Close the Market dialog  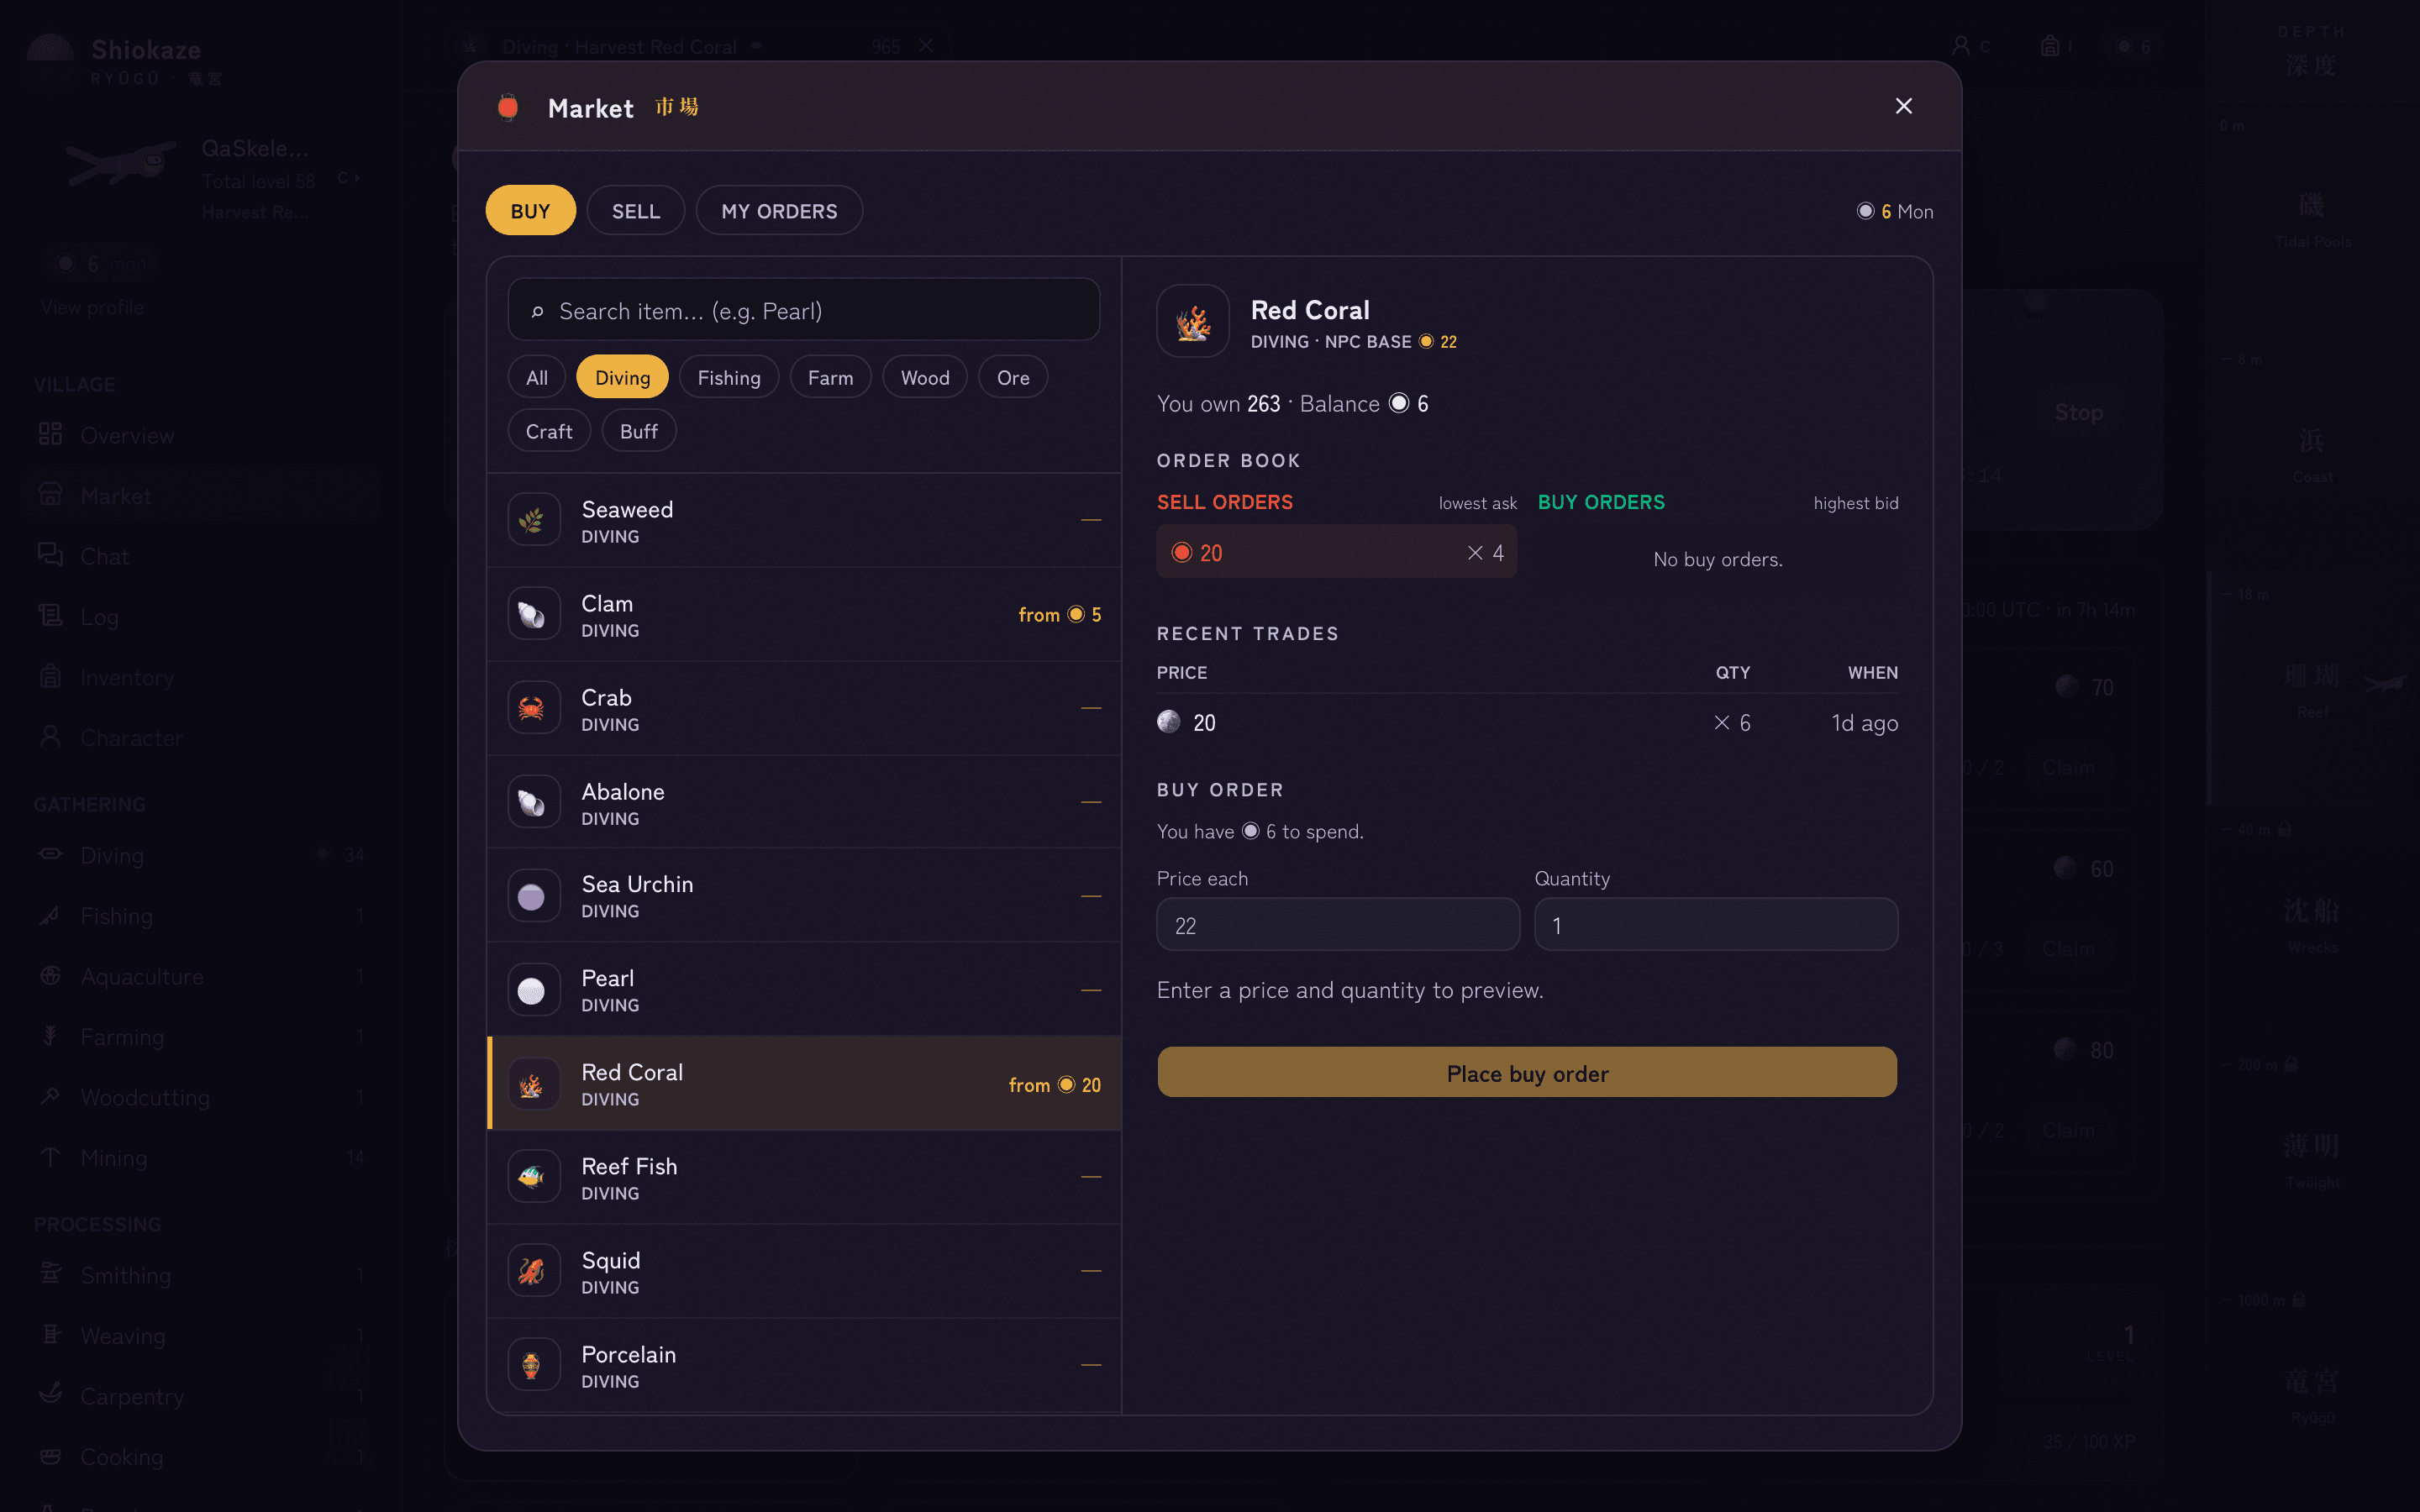[x=1904, y=107]
